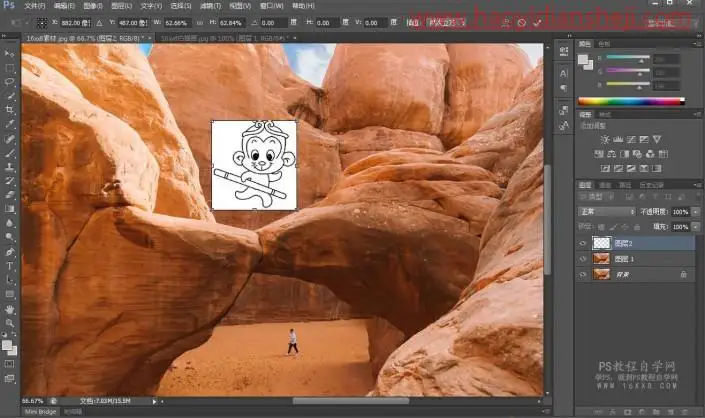
Task: Open the 图像(I) menu
Action: click(93, 6)
